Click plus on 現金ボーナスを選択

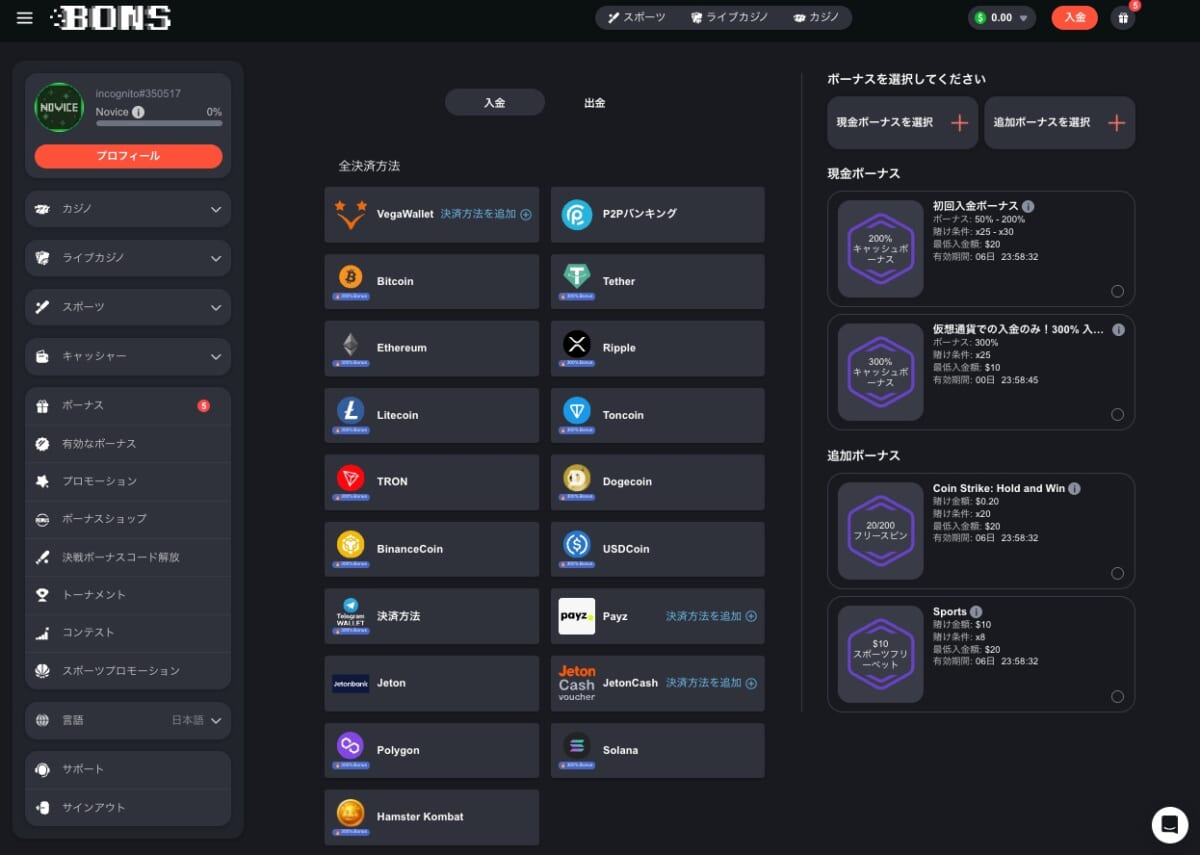pos(959,123)
